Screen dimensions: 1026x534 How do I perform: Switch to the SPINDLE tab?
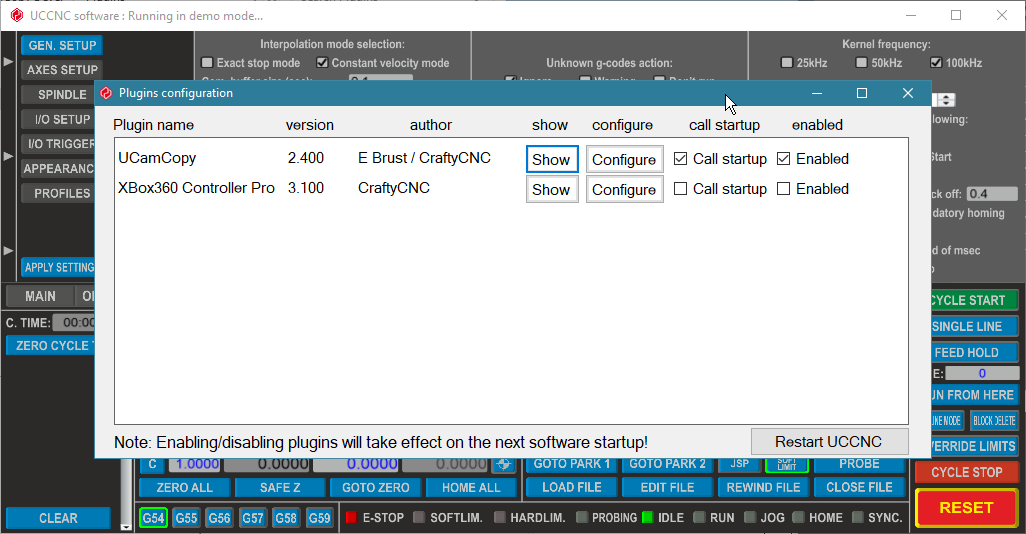58,95
